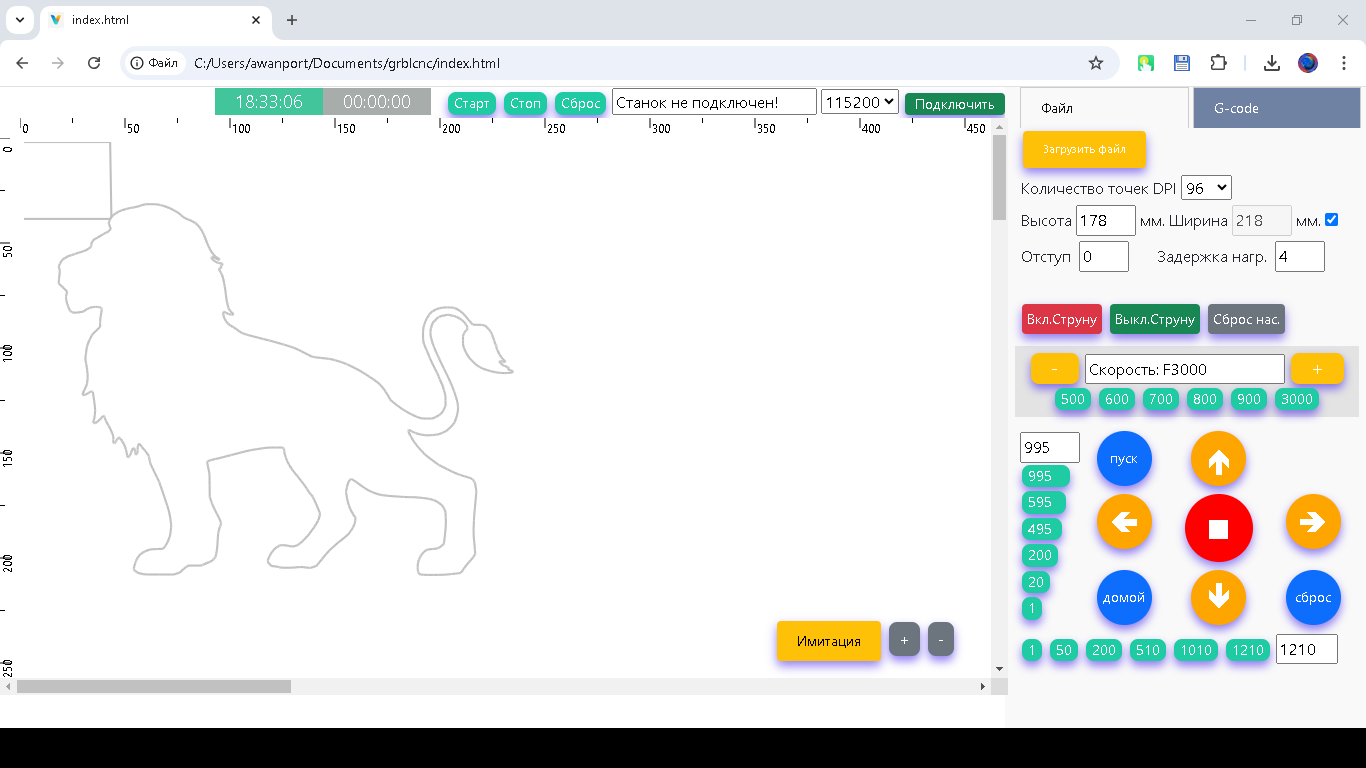The width and height of the screenshot is (1366, 768).
Task: Decrease speed with the minus button
Action: tap(1055, 369)
